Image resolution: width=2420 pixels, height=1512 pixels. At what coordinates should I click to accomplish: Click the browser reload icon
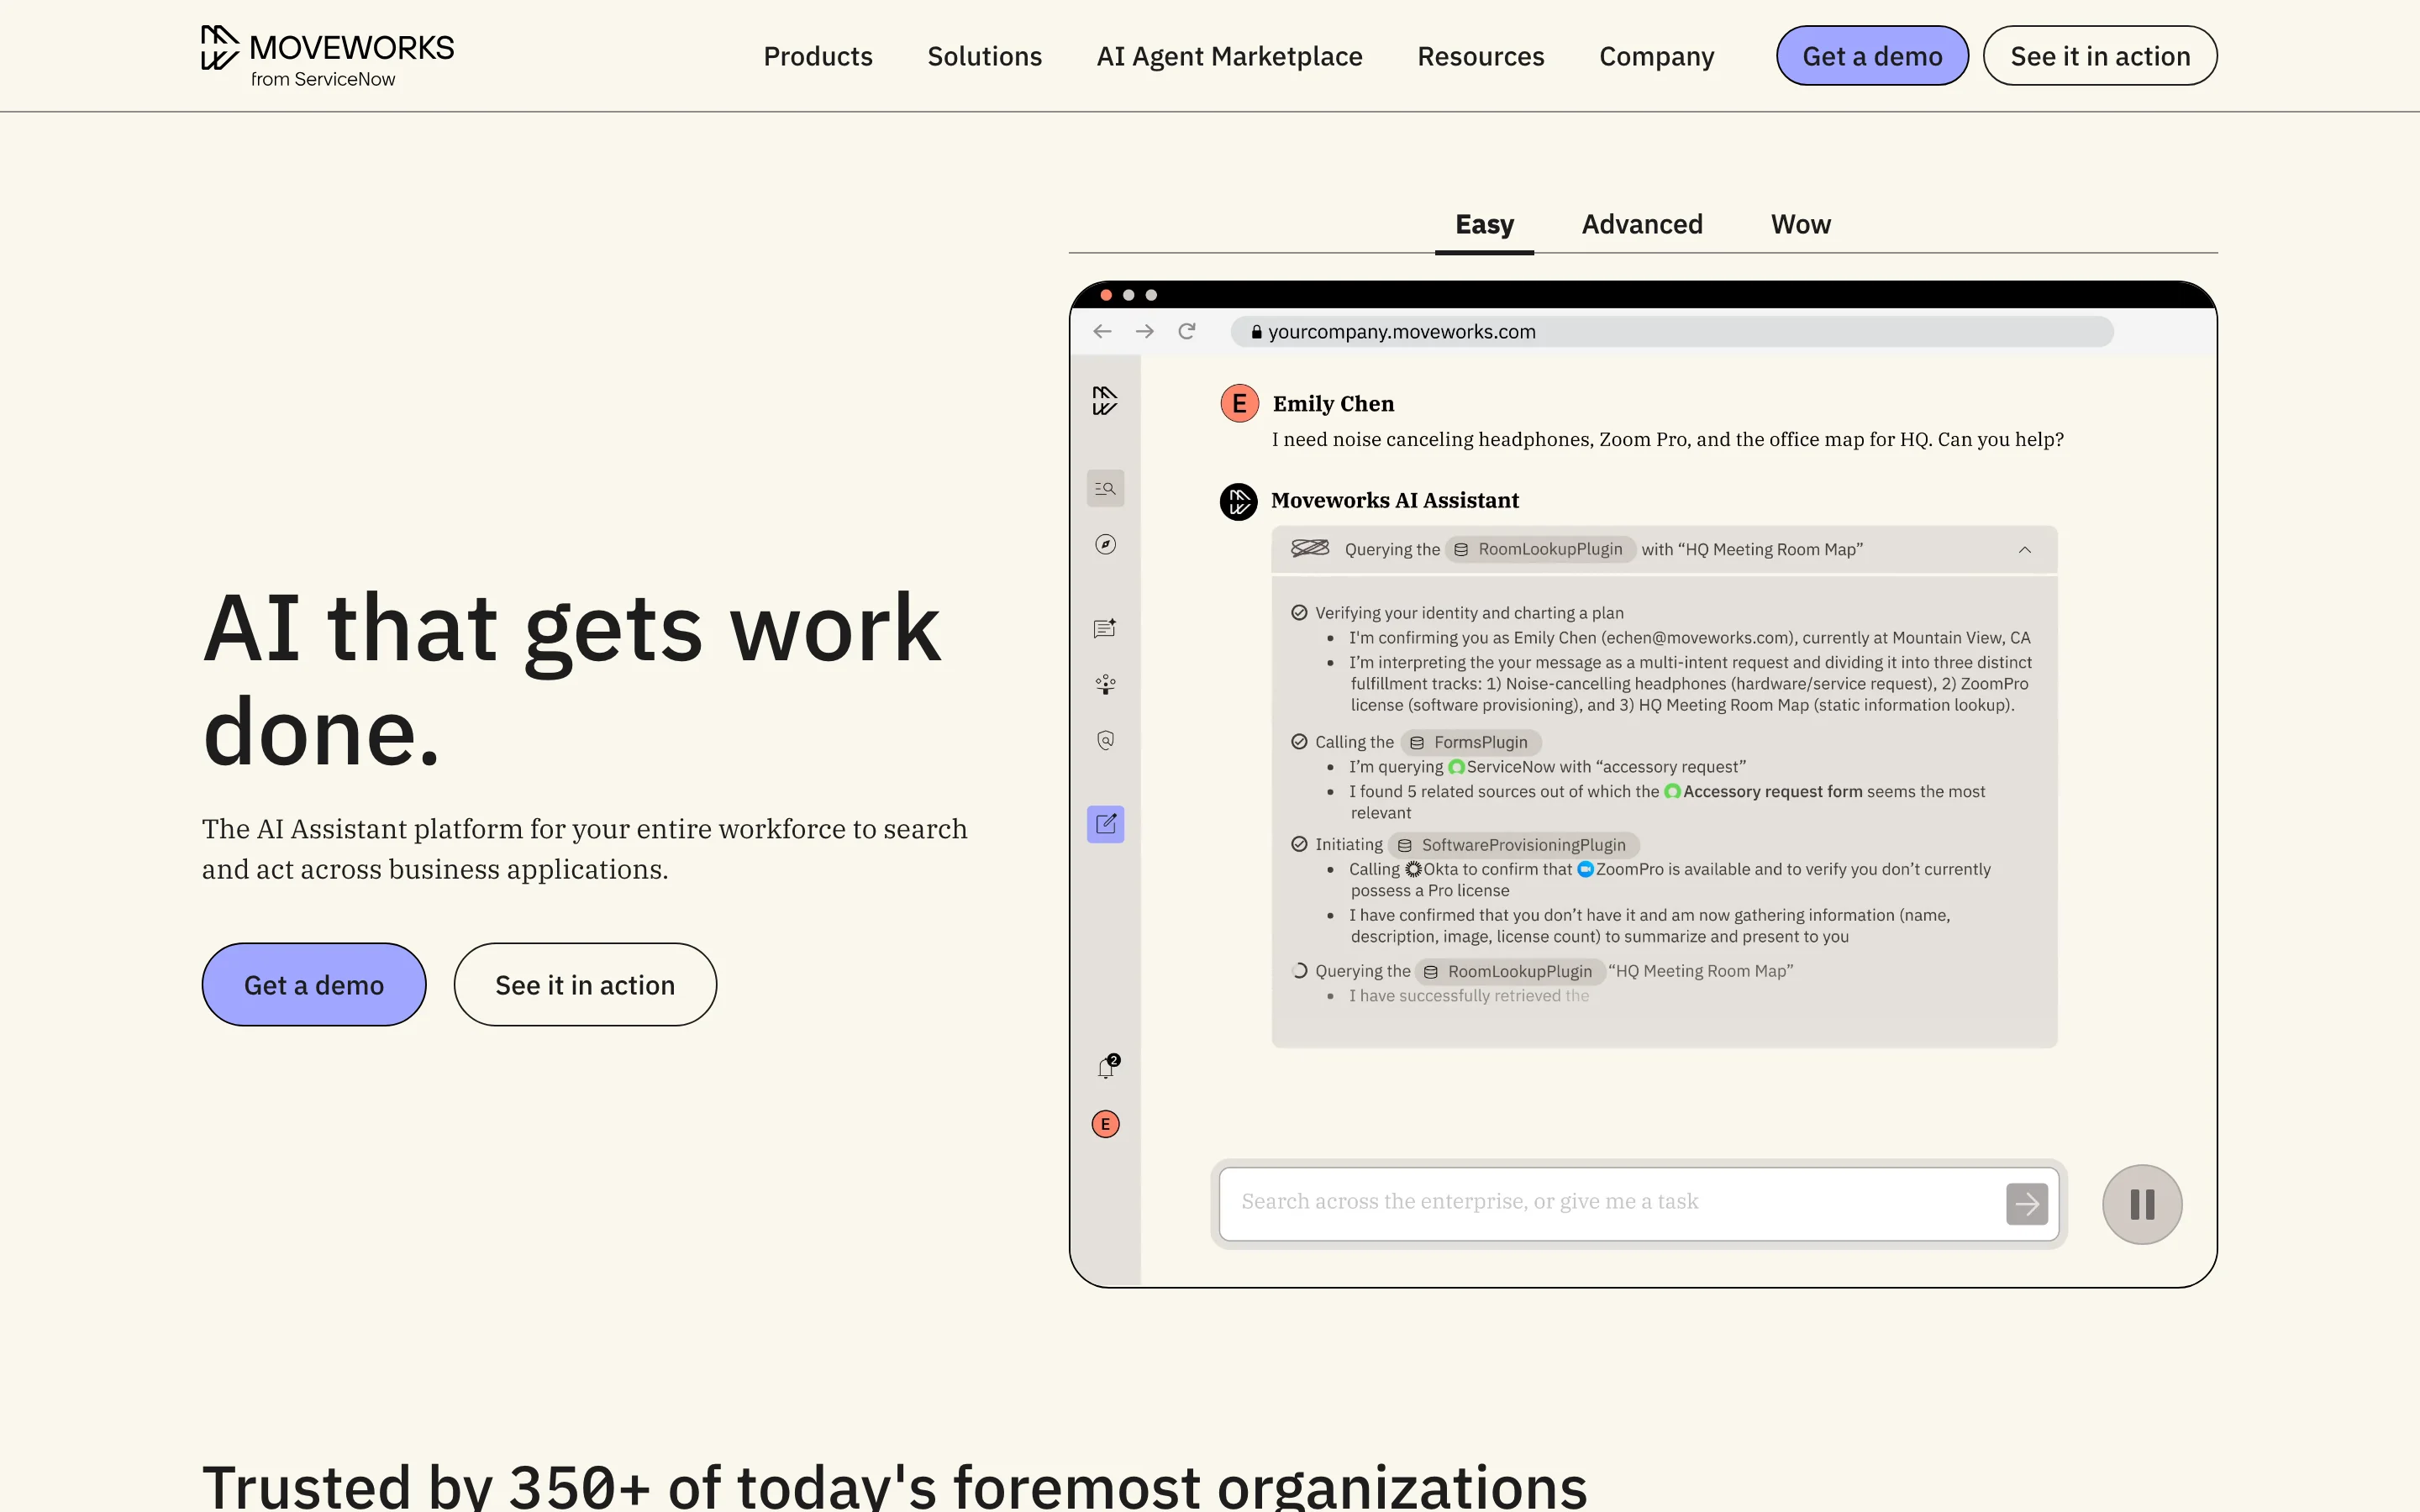[x=1188, y=331]
